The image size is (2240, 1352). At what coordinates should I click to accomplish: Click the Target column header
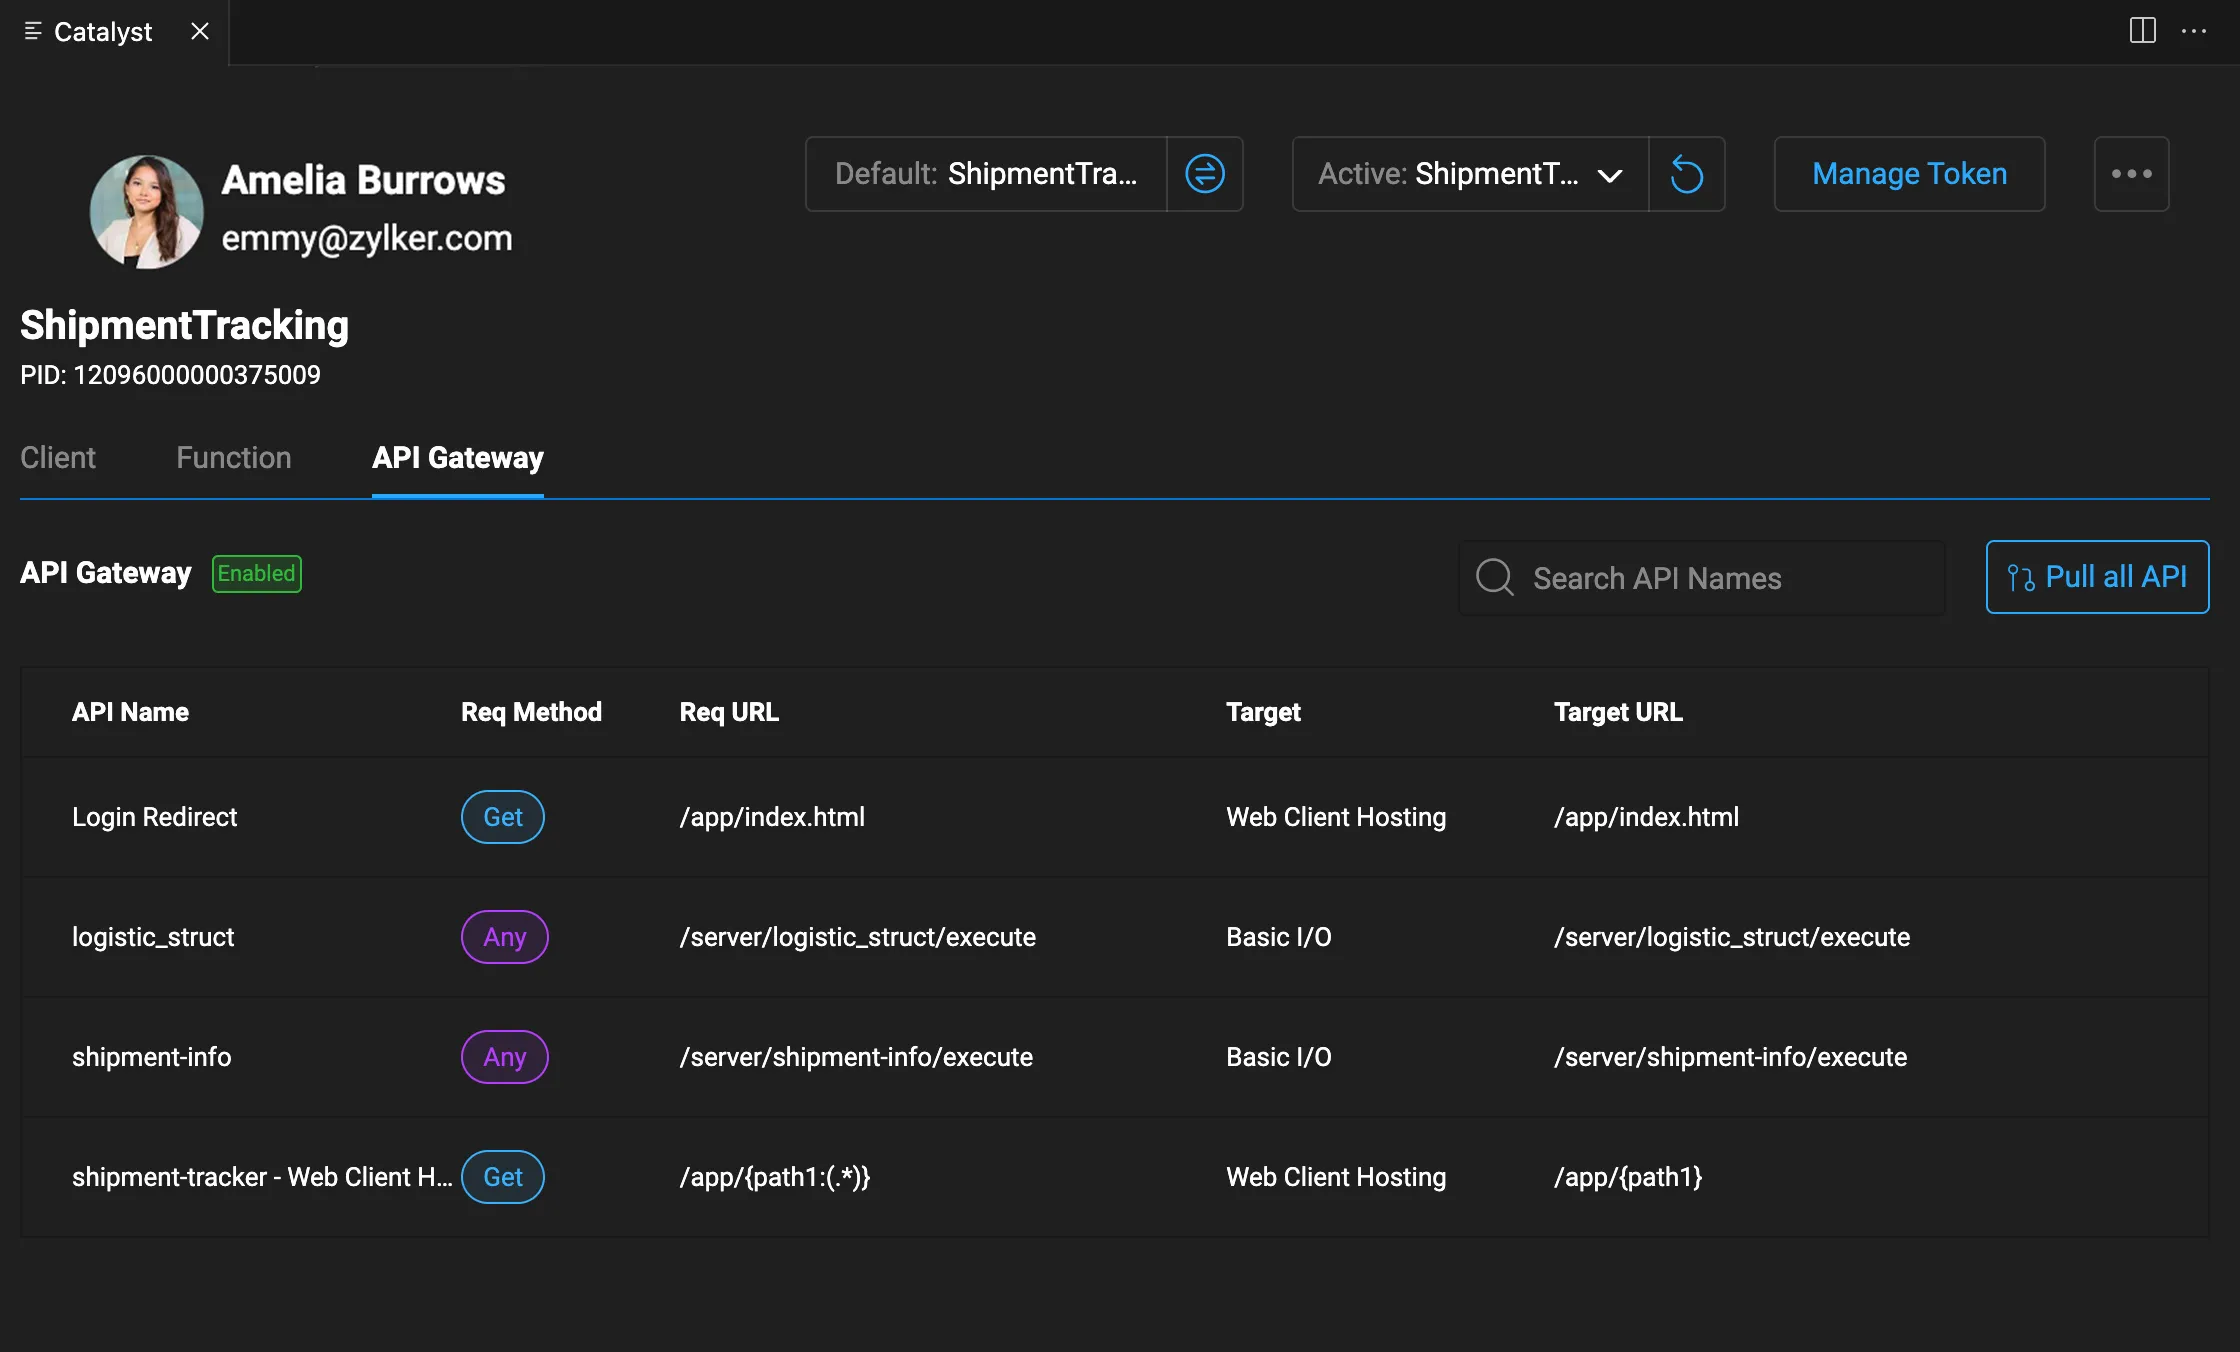(1263, 712)
